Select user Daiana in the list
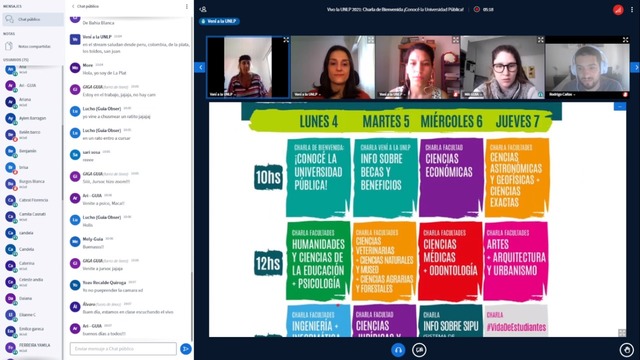 tap(32, 298)
